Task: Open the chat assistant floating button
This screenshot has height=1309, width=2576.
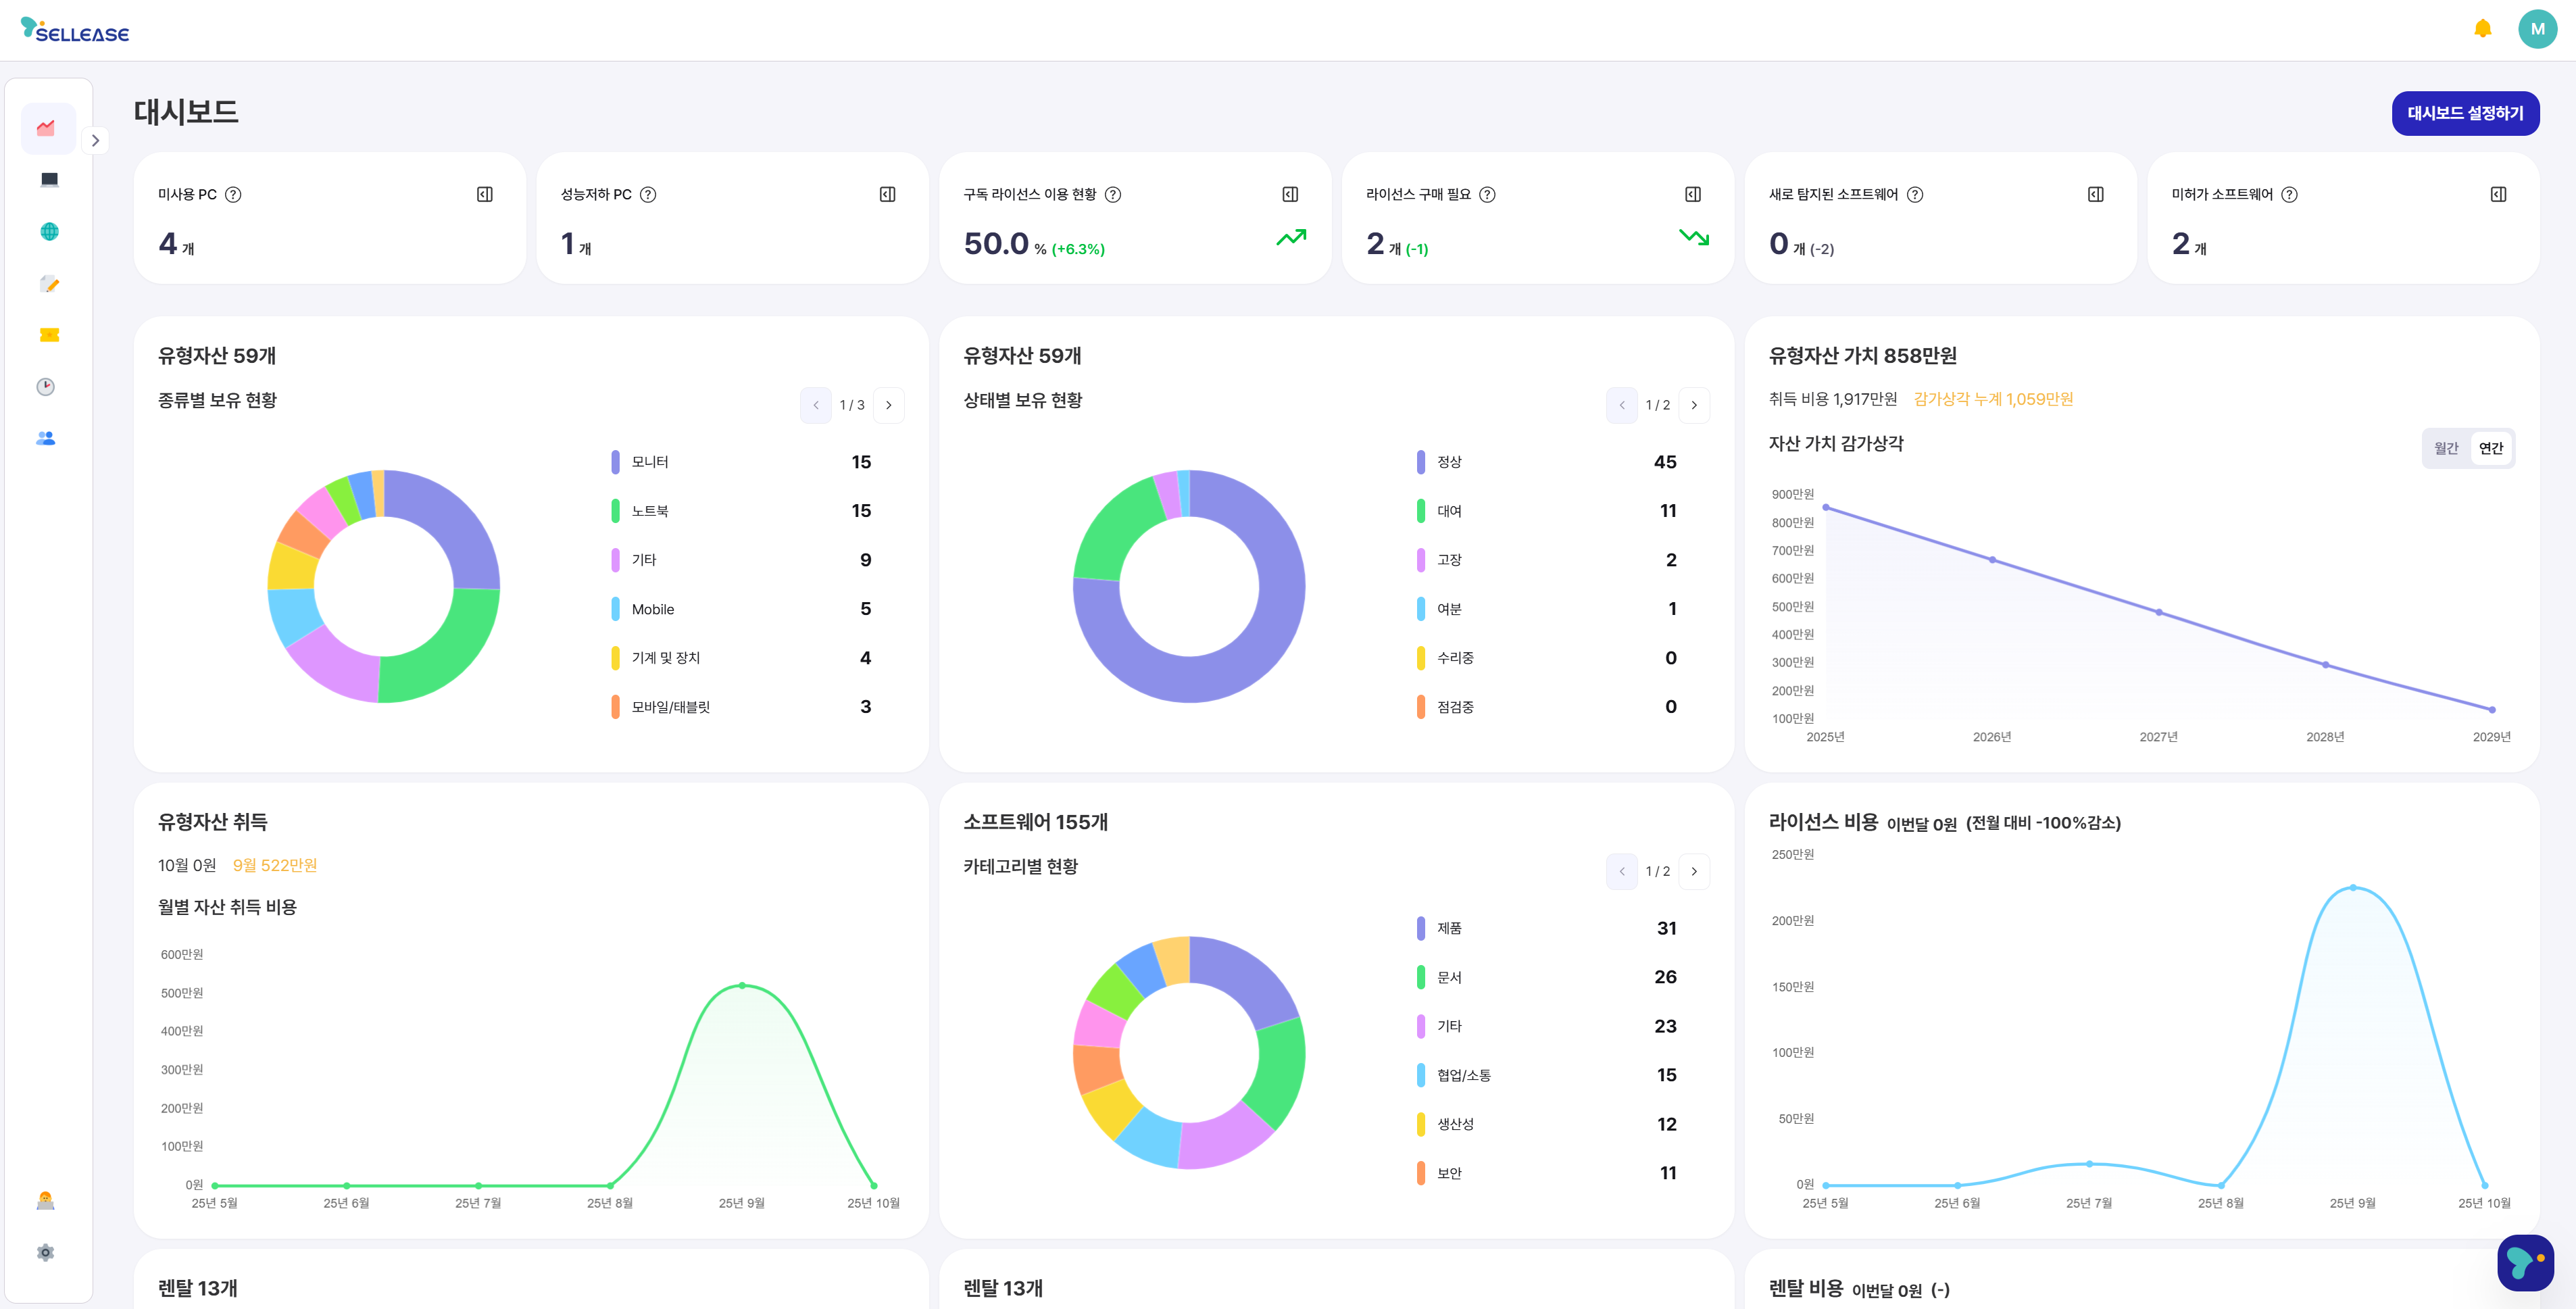Action: (x=2525, y=1262)
